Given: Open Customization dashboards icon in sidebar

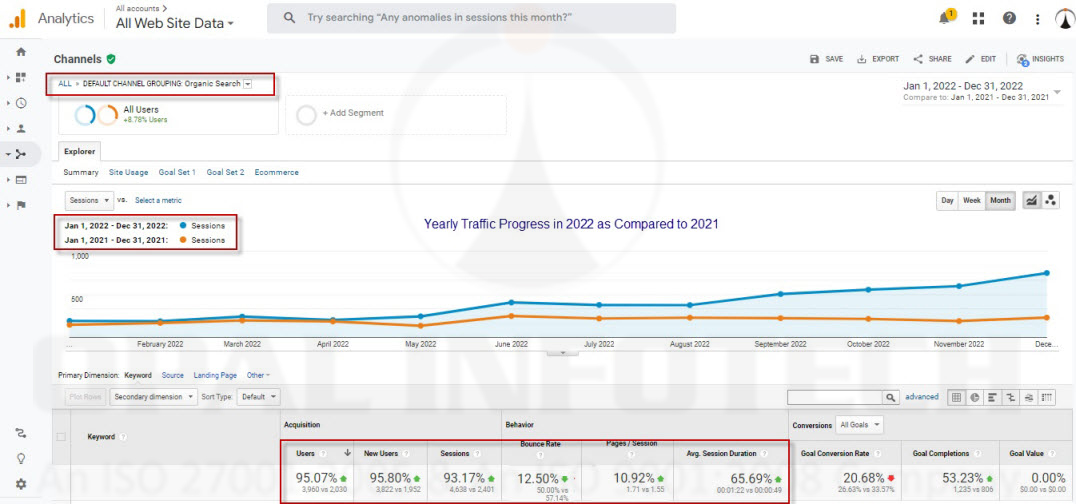Looking at the screenshot, I should tap(21, 78).
